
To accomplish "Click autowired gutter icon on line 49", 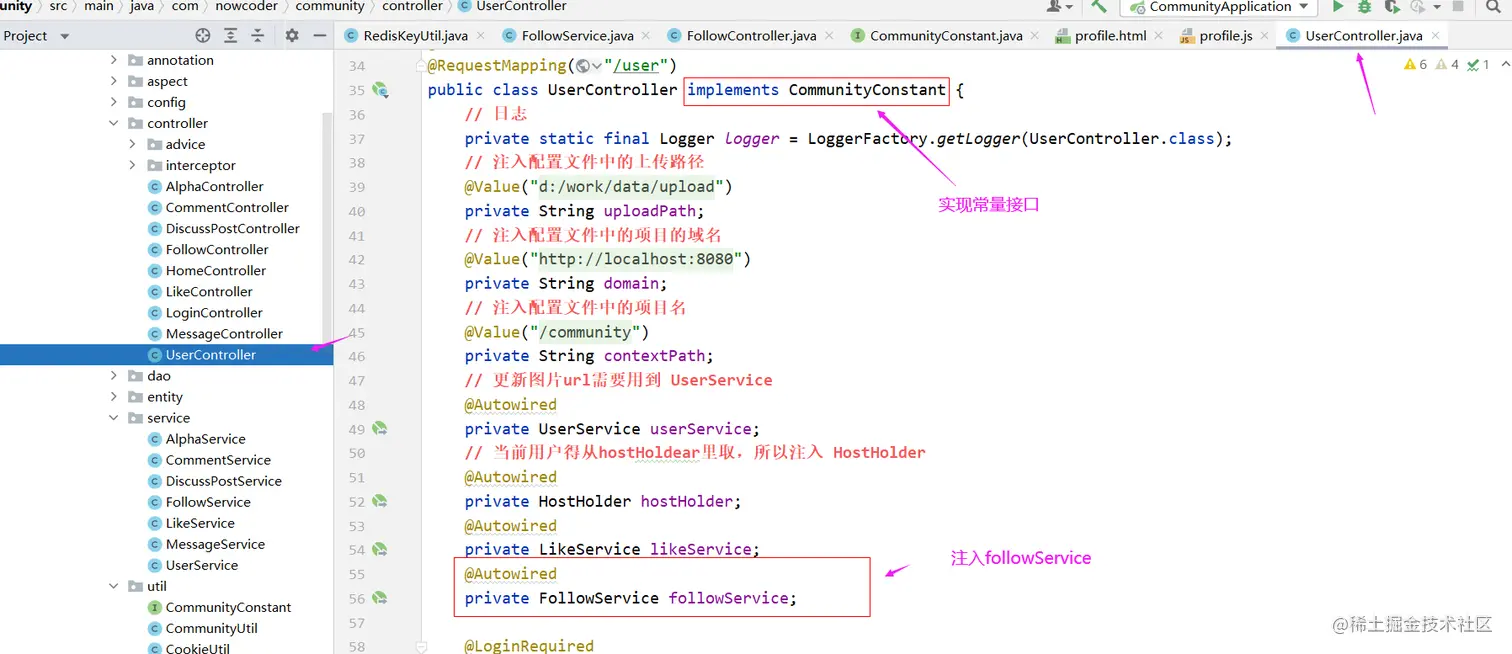I will 380,428.
